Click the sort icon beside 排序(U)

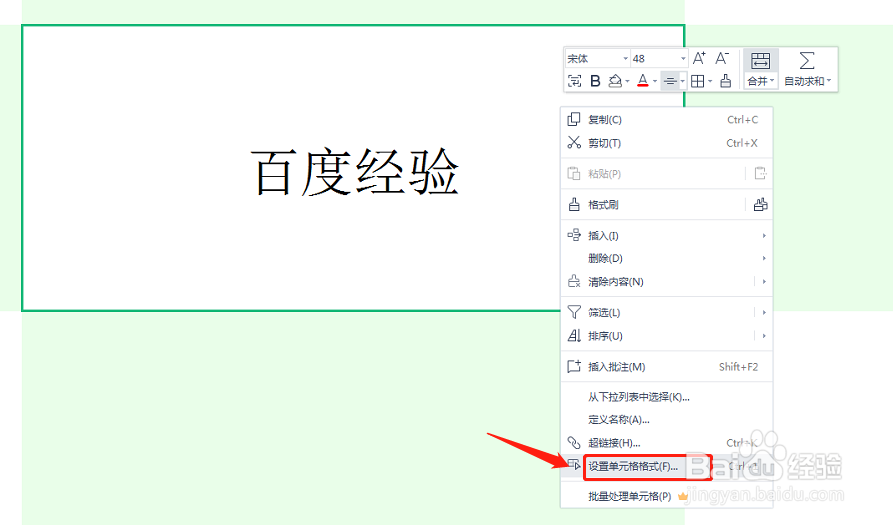[x=574, y=335]
